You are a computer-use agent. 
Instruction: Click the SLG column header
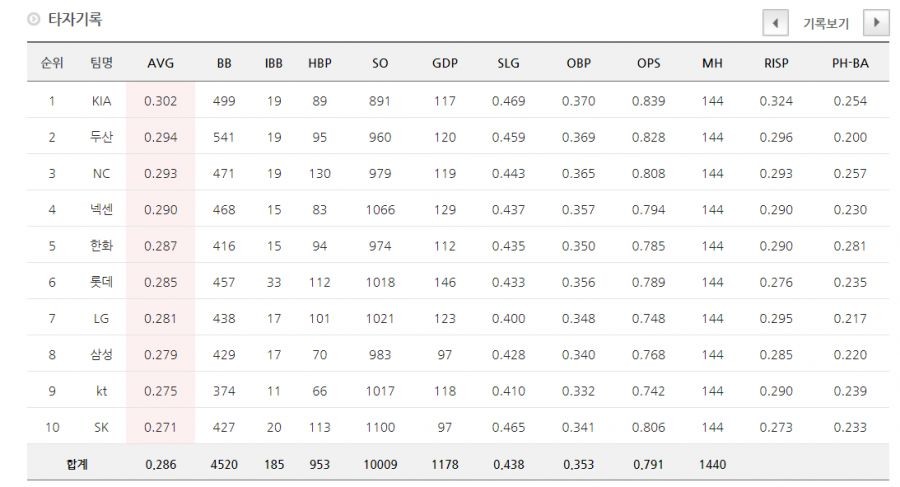[x=508, y=63]
